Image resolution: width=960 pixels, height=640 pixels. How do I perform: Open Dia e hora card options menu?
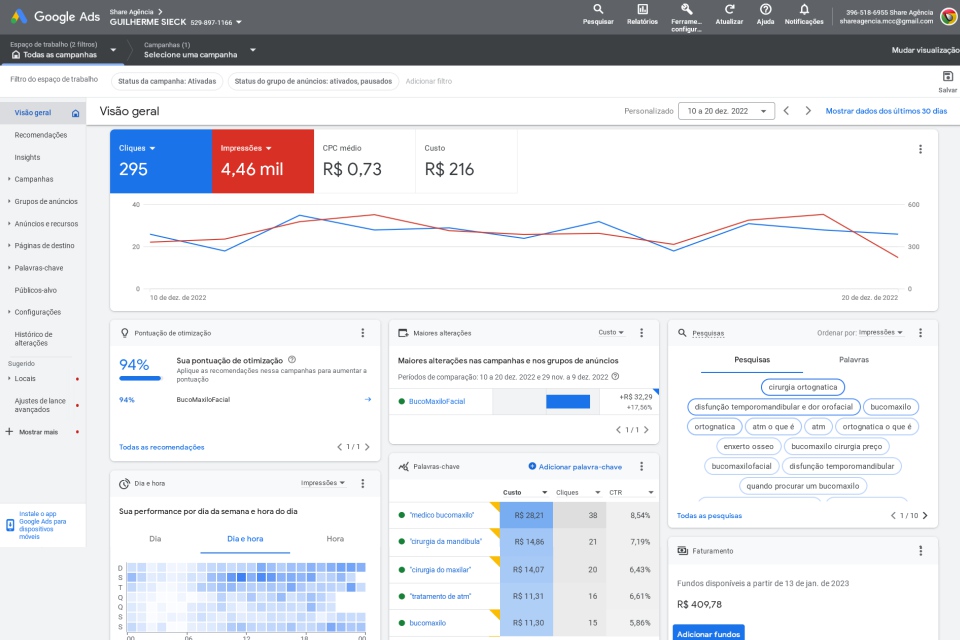(362, 483)
